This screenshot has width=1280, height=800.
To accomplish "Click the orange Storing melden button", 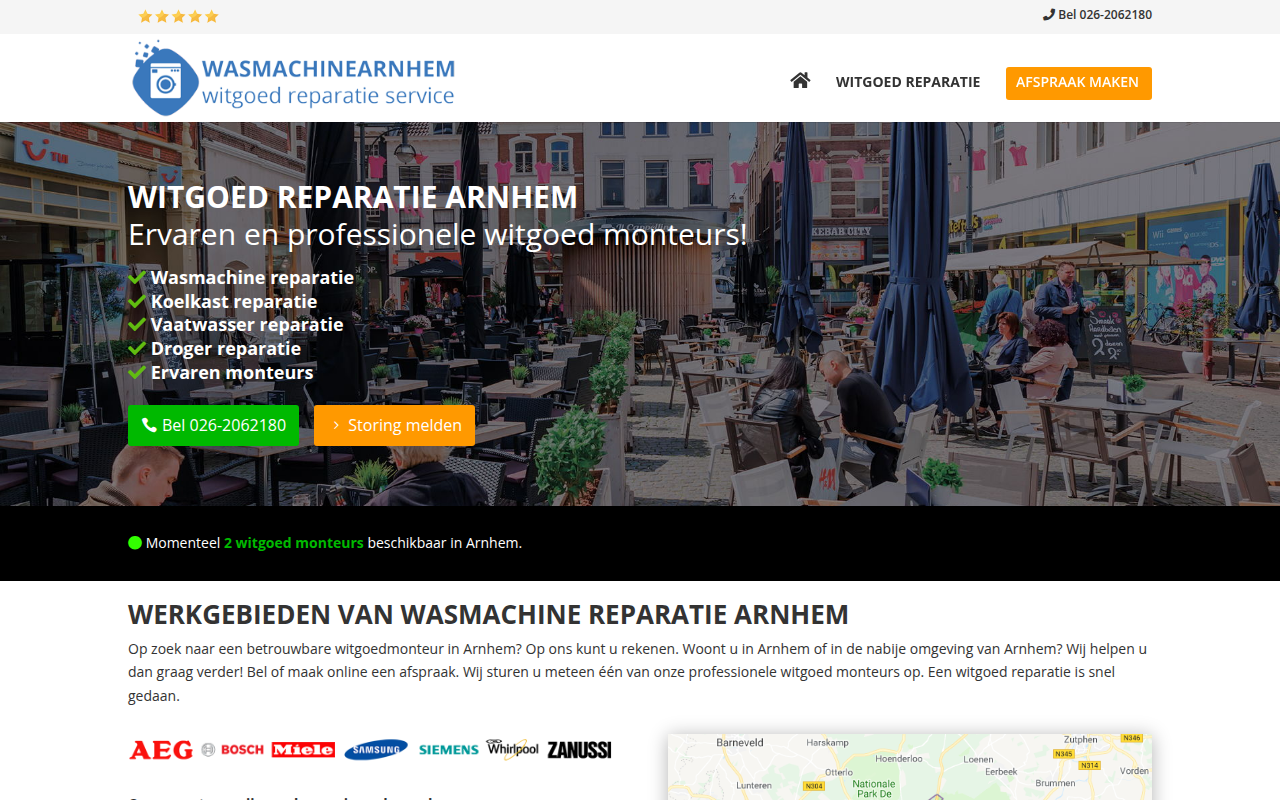I will click(x=394, y=425).
